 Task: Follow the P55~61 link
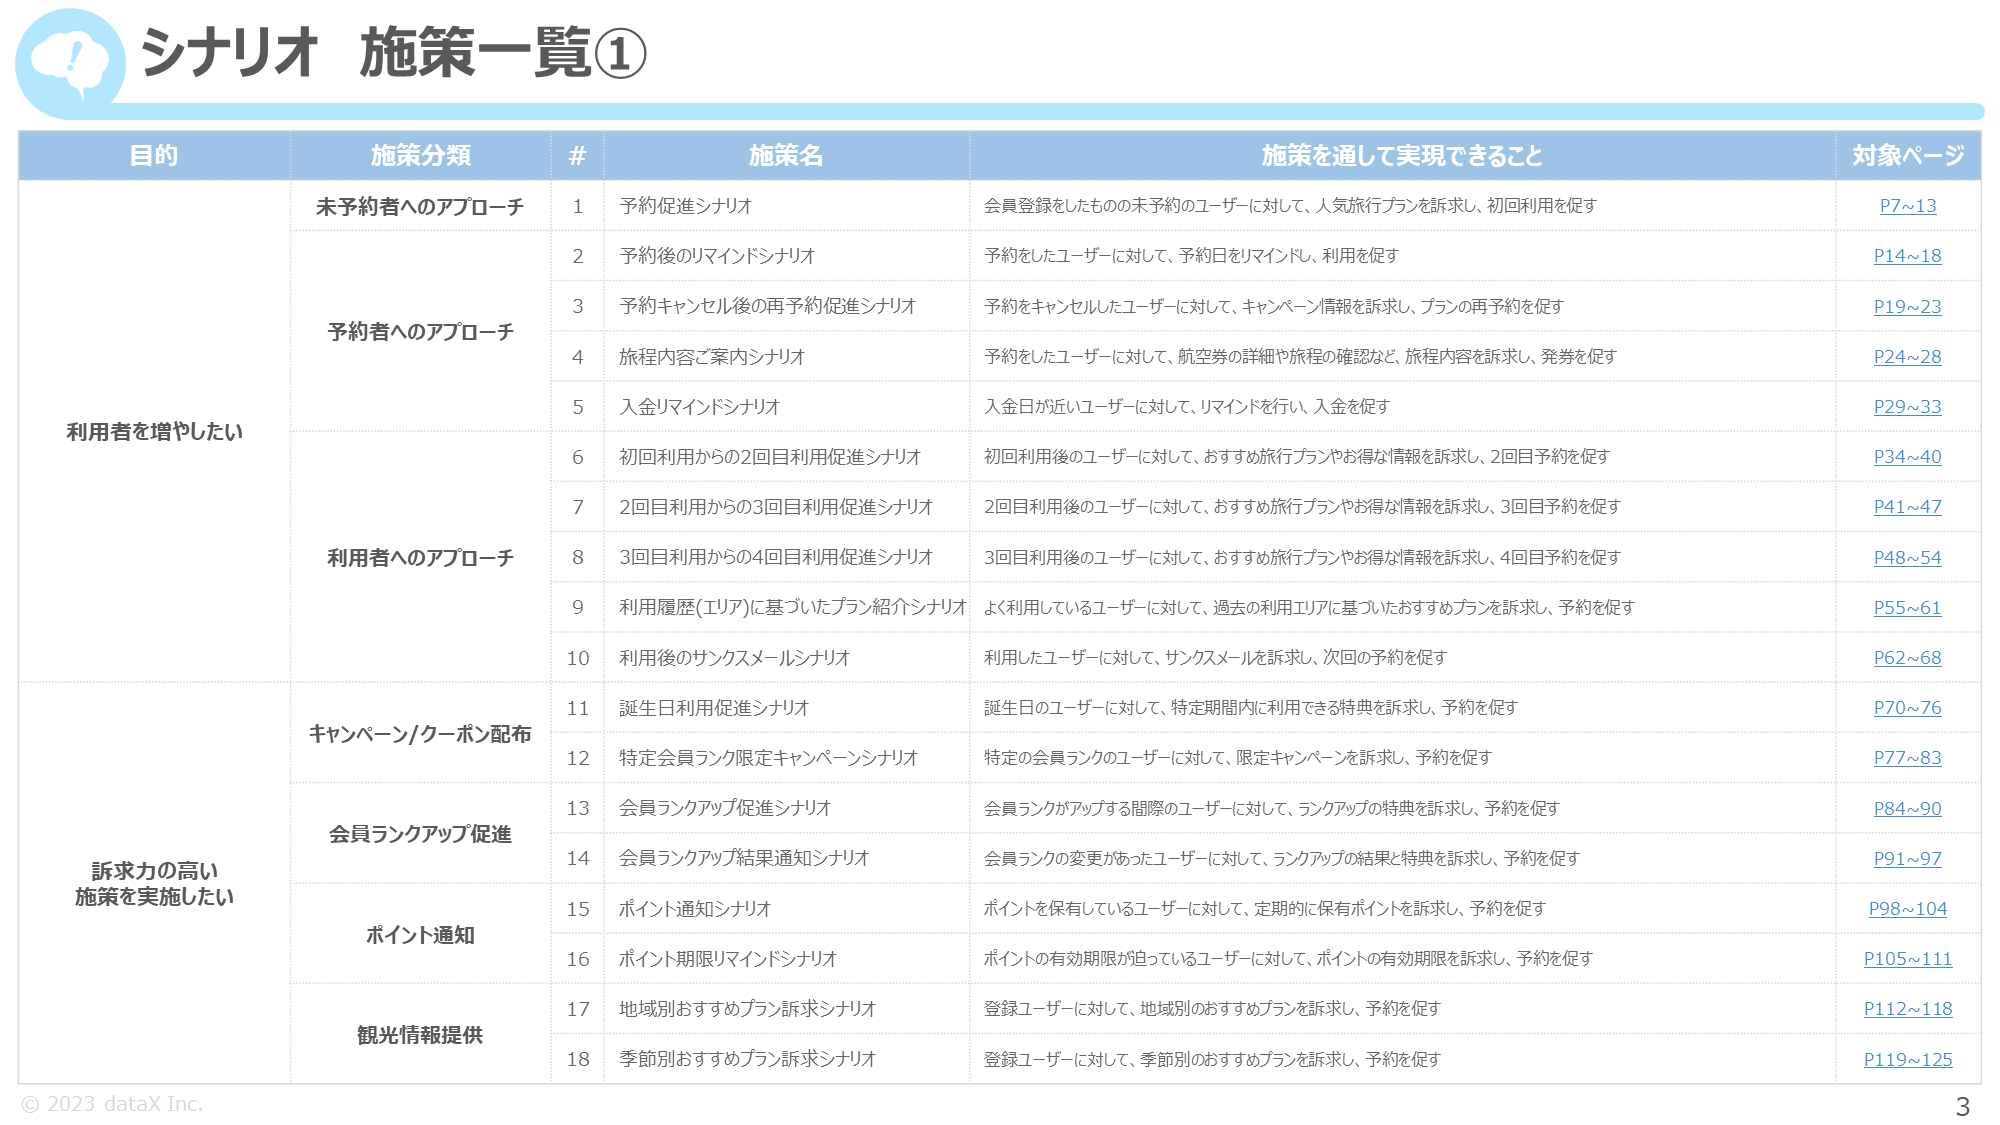1908,608
